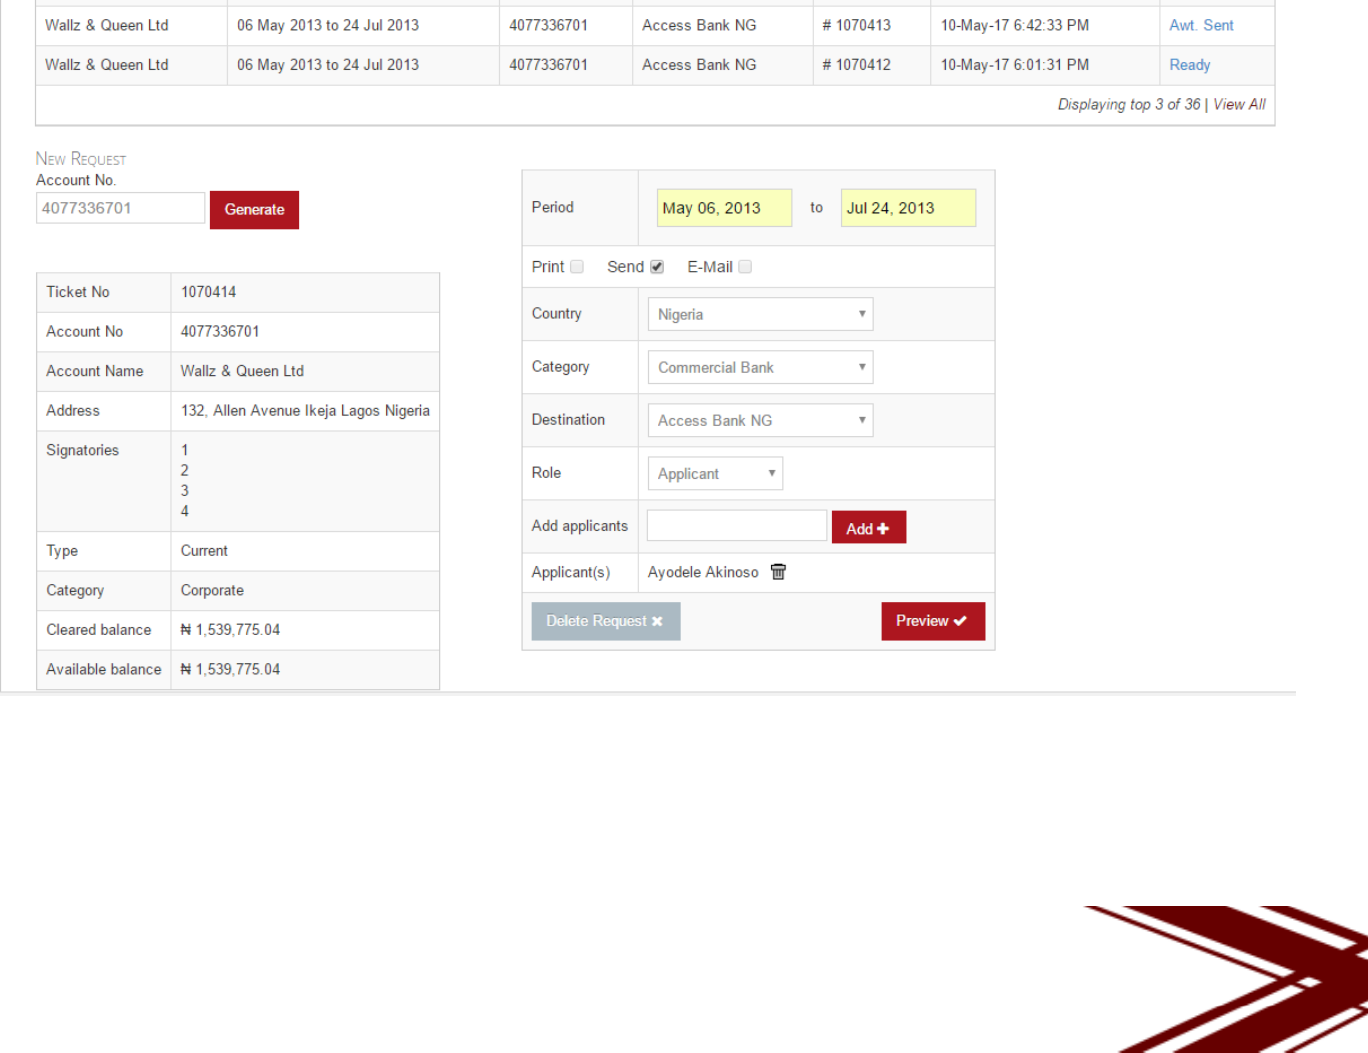The width and height of the screenshot is (1368, 1053).
Task: Click the Add applicant button
Action: pyautogui.click(x=868, y=527)
